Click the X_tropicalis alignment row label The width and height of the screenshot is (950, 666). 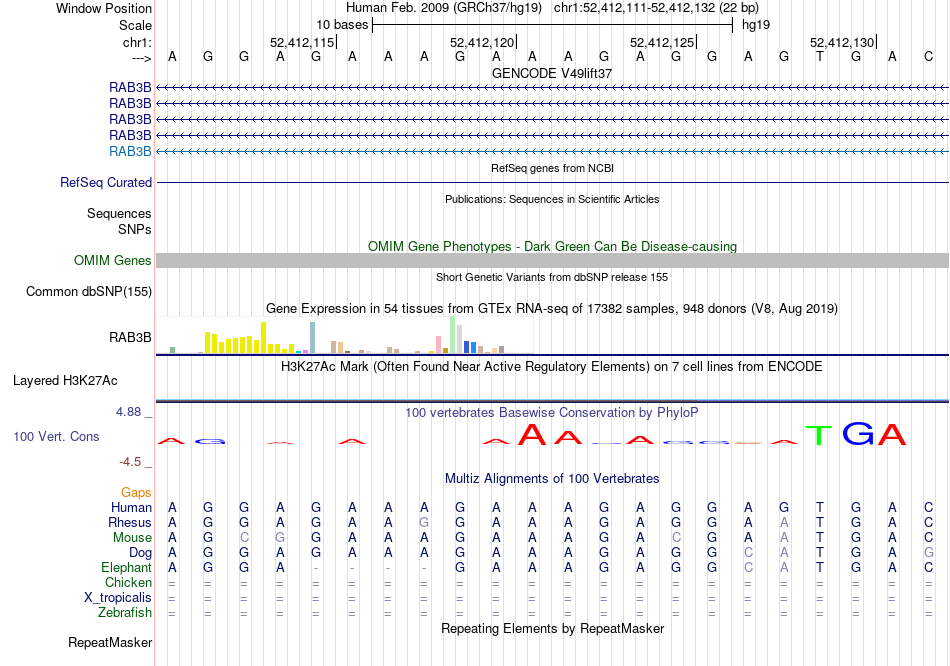[118, 598]
